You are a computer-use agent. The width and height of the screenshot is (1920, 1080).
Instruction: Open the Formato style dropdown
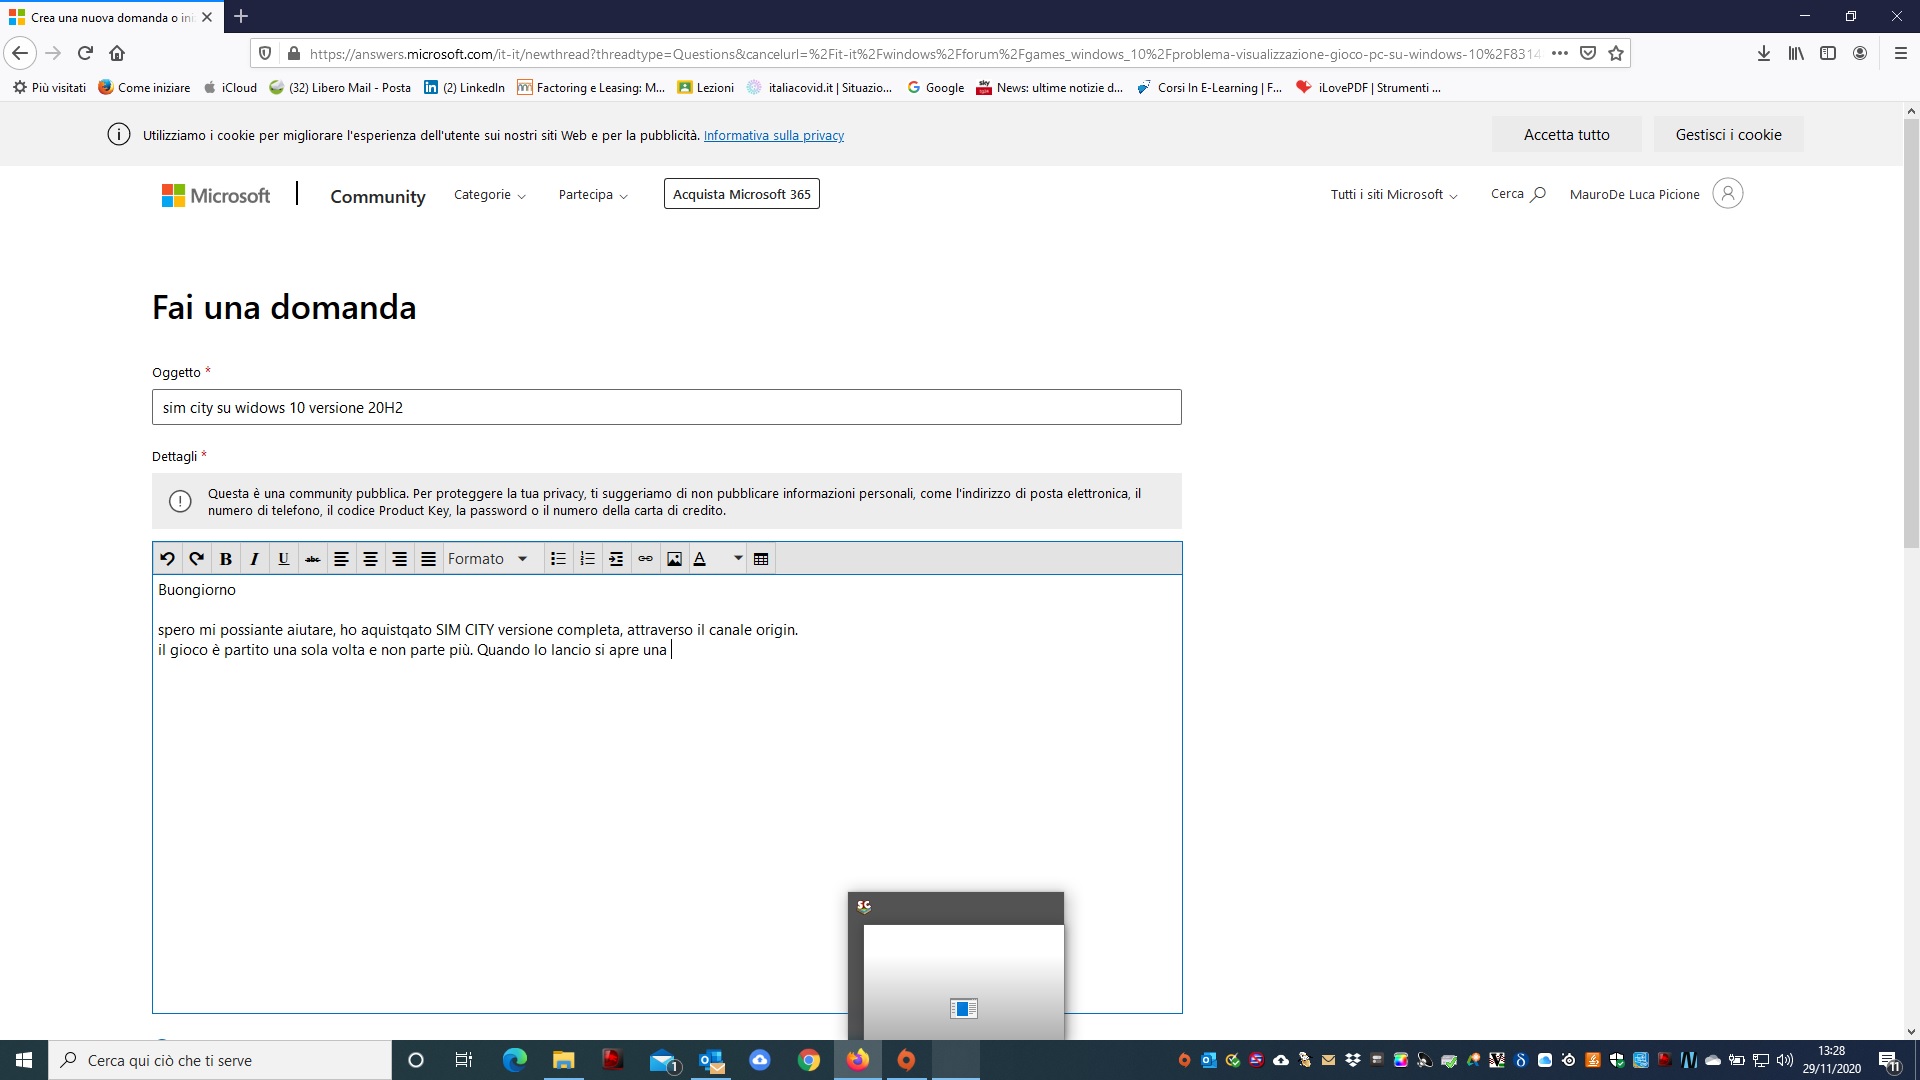pos(488,559)
